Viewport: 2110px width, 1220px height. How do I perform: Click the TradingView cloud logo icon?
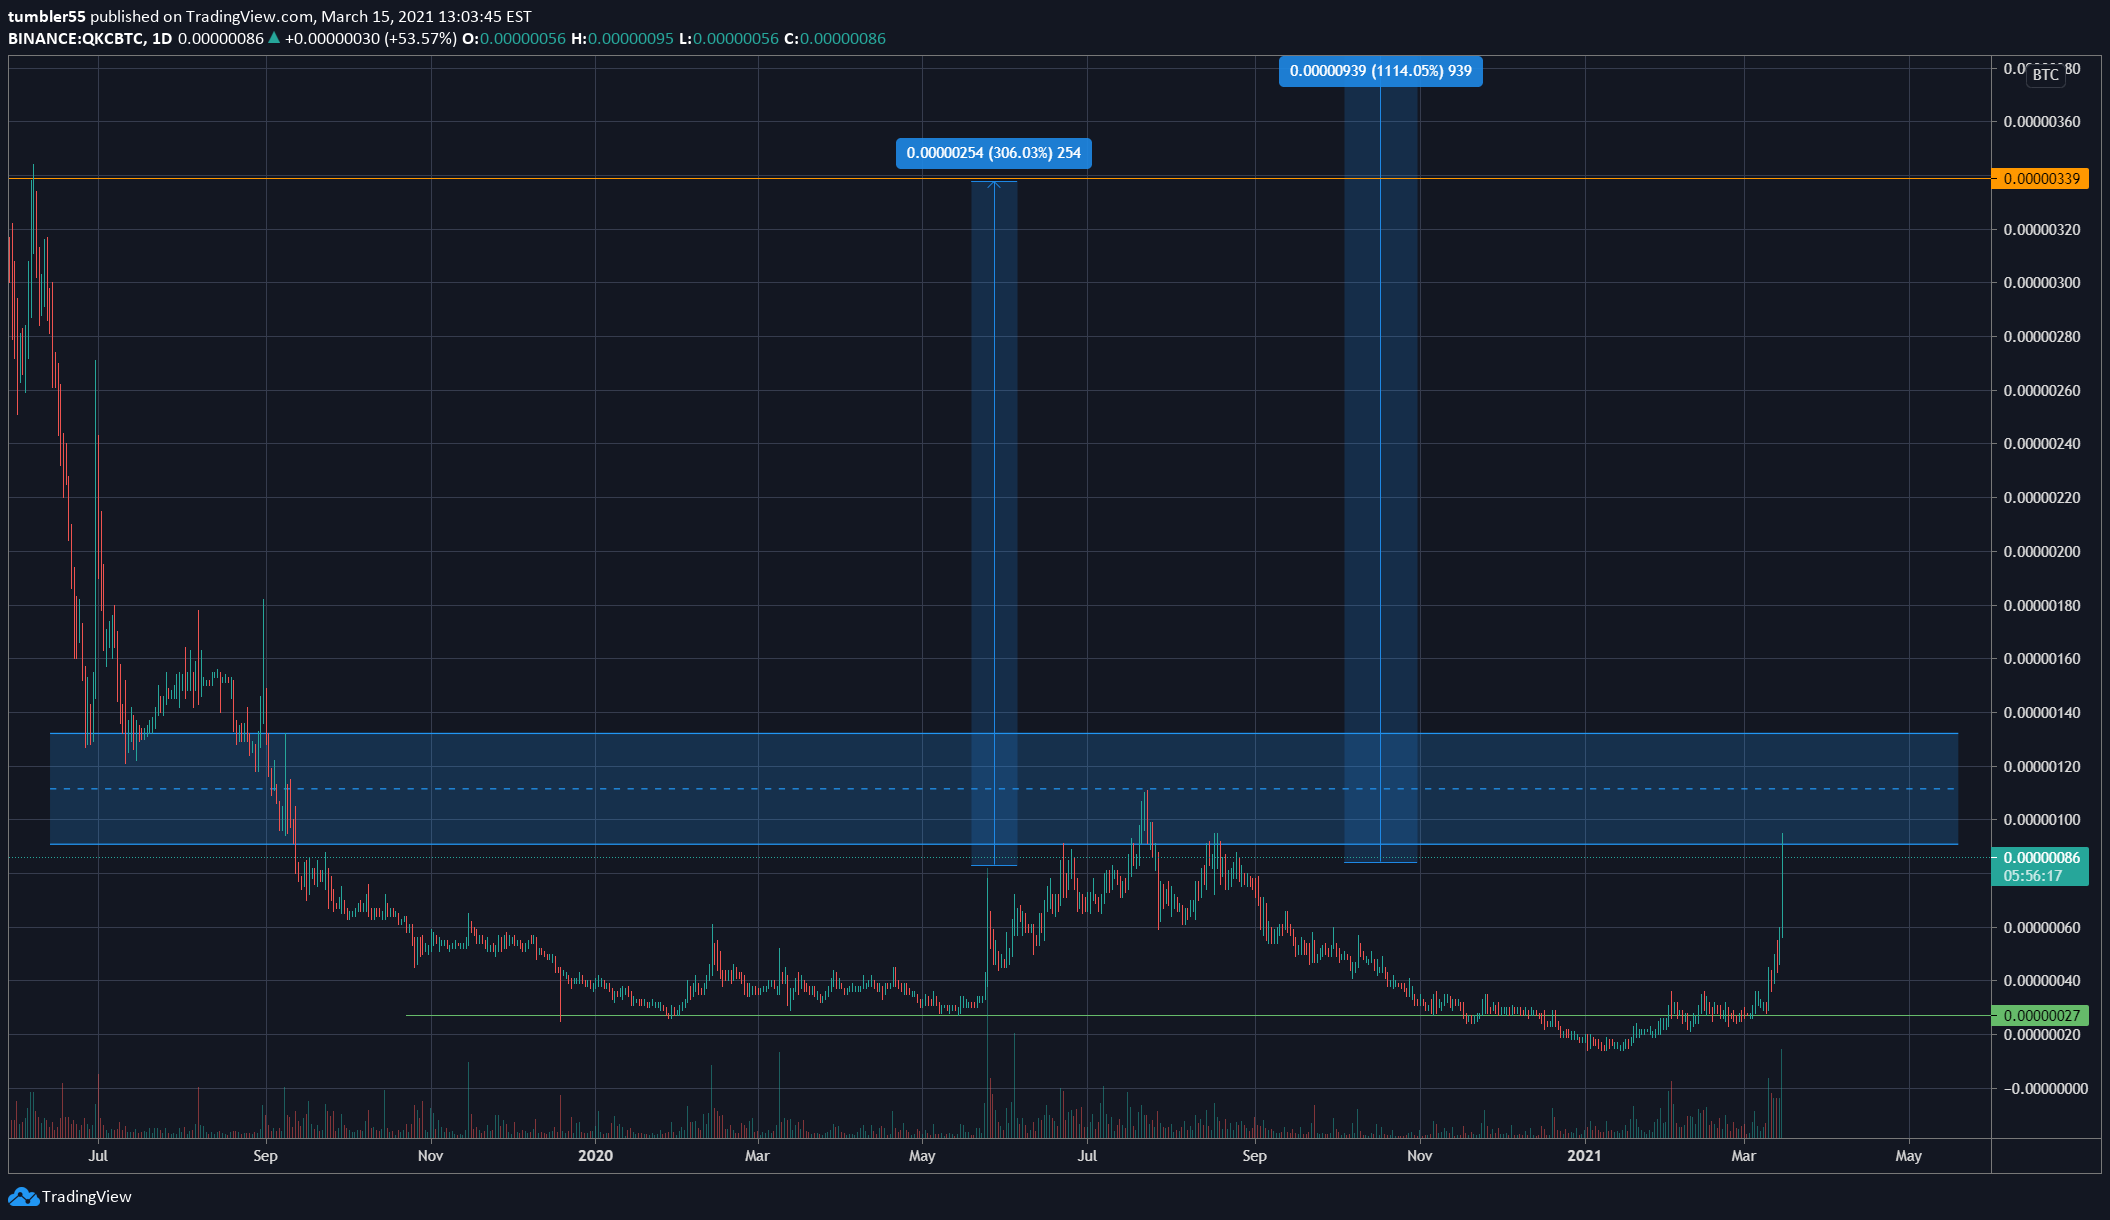pos(22,1197)
